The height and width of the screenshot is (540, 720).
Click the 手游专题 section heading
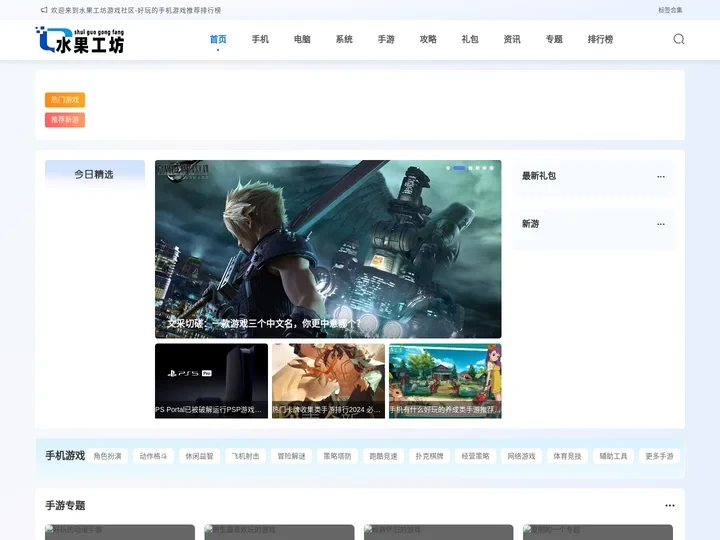click(65, 506)
